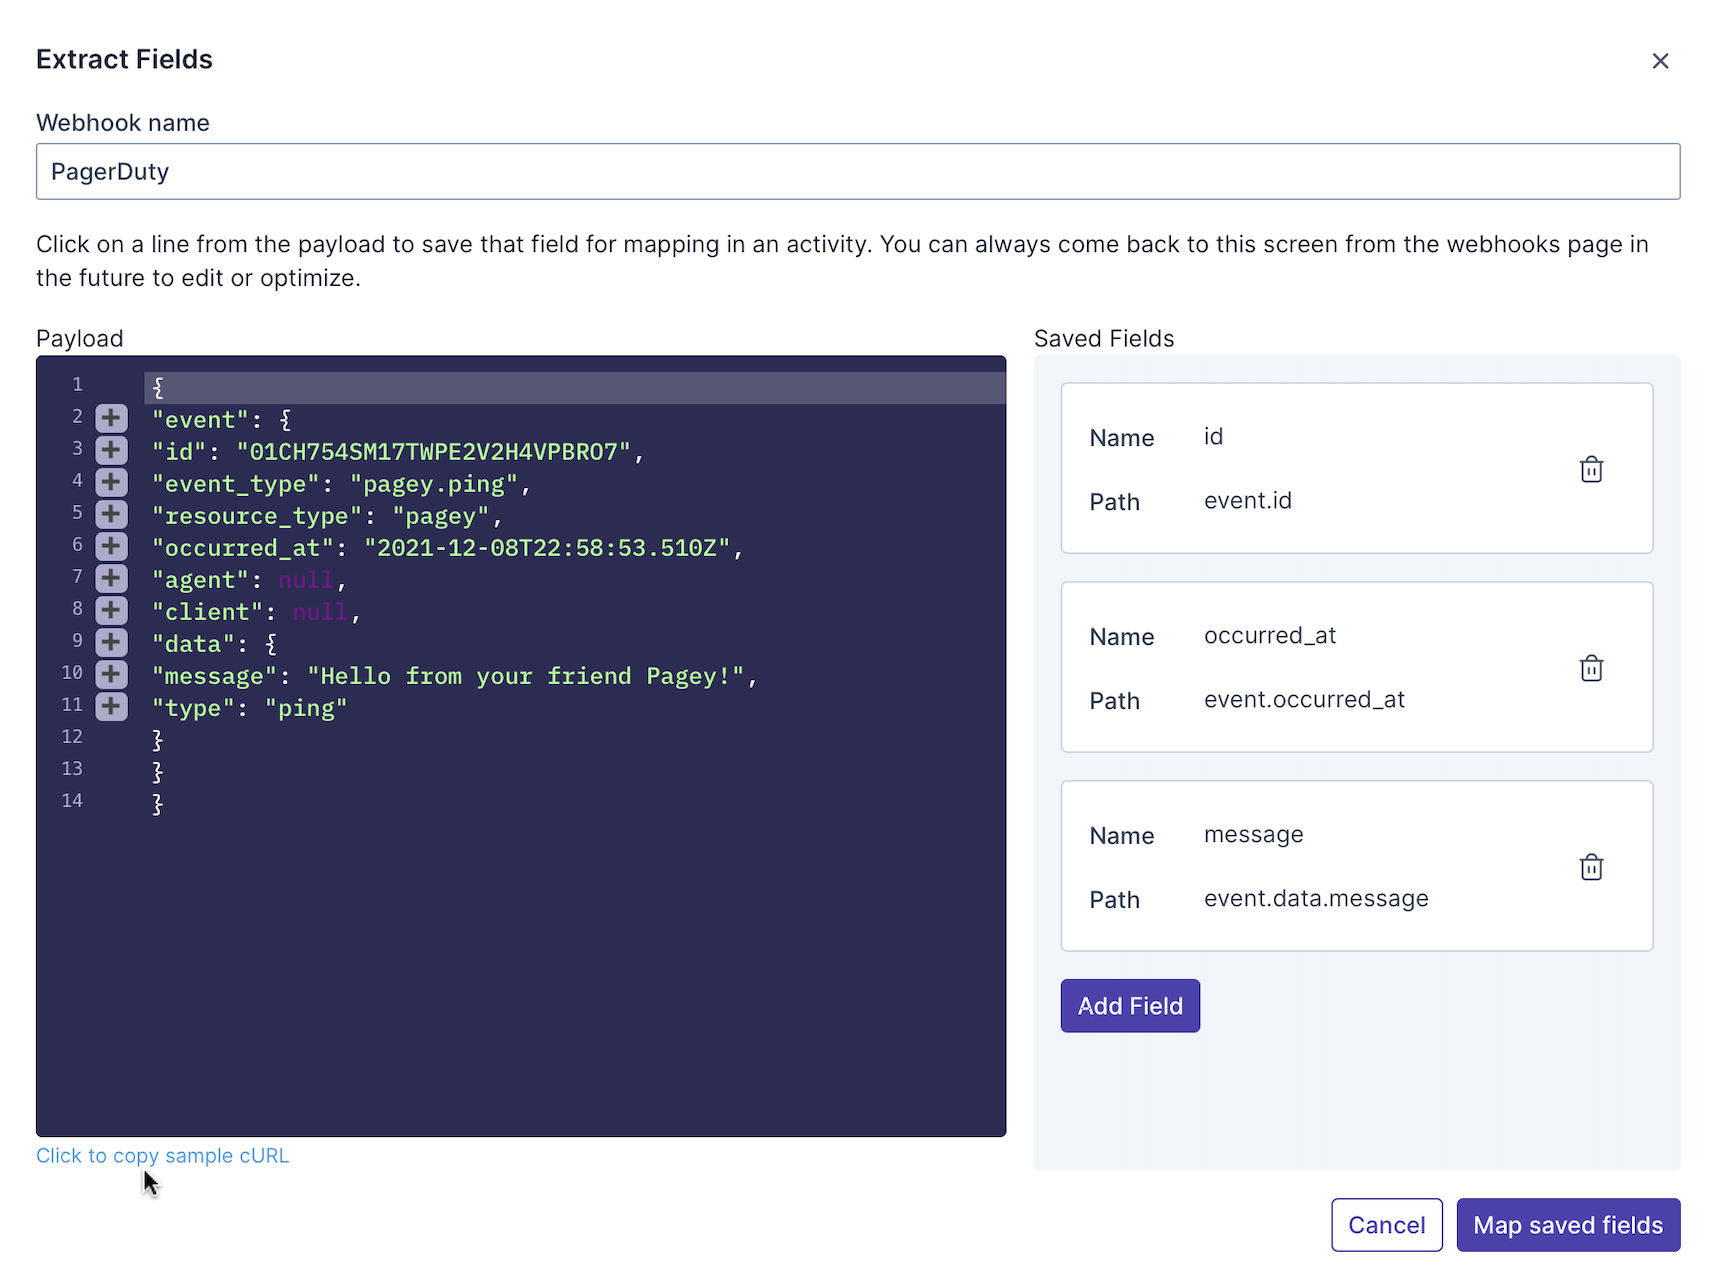The height and width of the screenshot is (1288, 1716).
Task: Cancel the Extract Fields dialog
Action: click(1386, 1225)
